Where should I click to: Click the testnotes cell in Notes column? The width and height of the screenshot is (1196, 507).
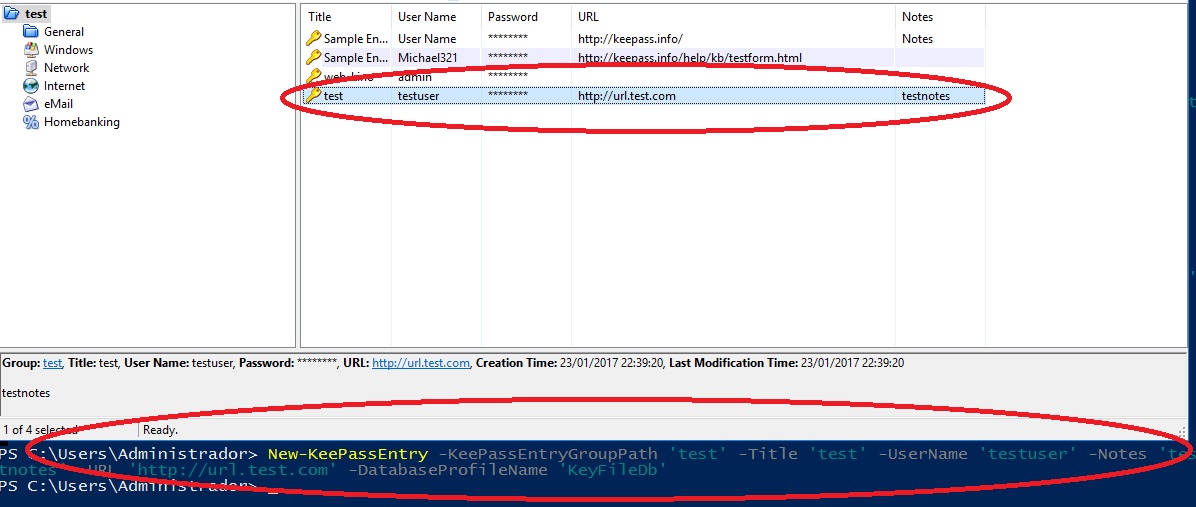point(925,96)
